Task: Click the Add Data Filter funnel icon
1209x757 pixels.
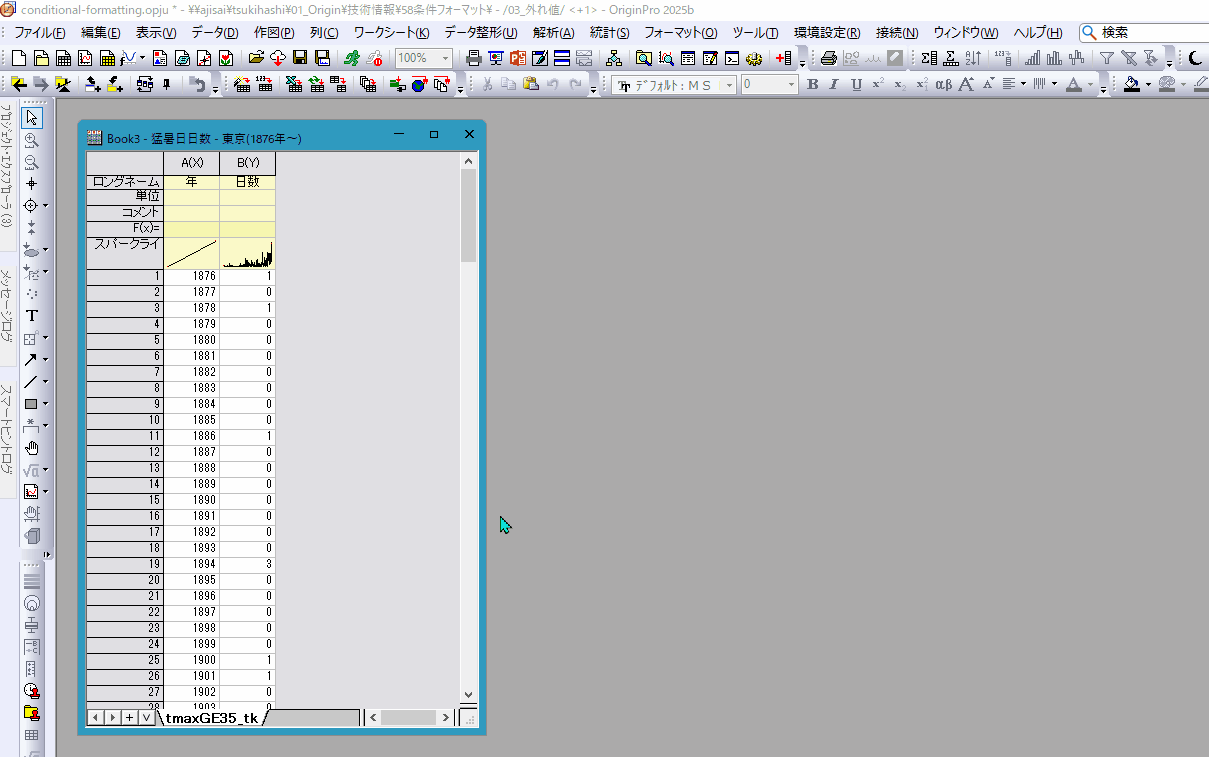Action: point(1108,58)
